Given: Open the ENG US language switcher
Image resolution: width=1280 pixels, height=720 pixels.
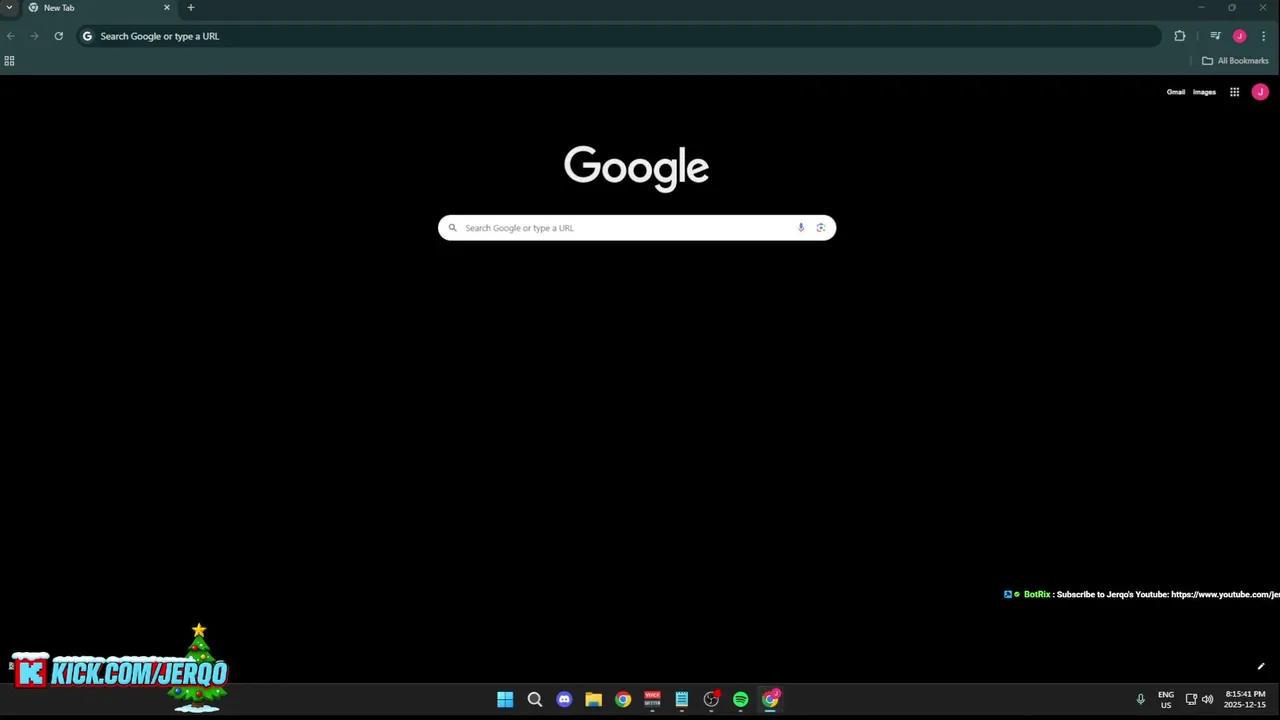Looking at the screenshot, I should click(x=1166, y=700).
